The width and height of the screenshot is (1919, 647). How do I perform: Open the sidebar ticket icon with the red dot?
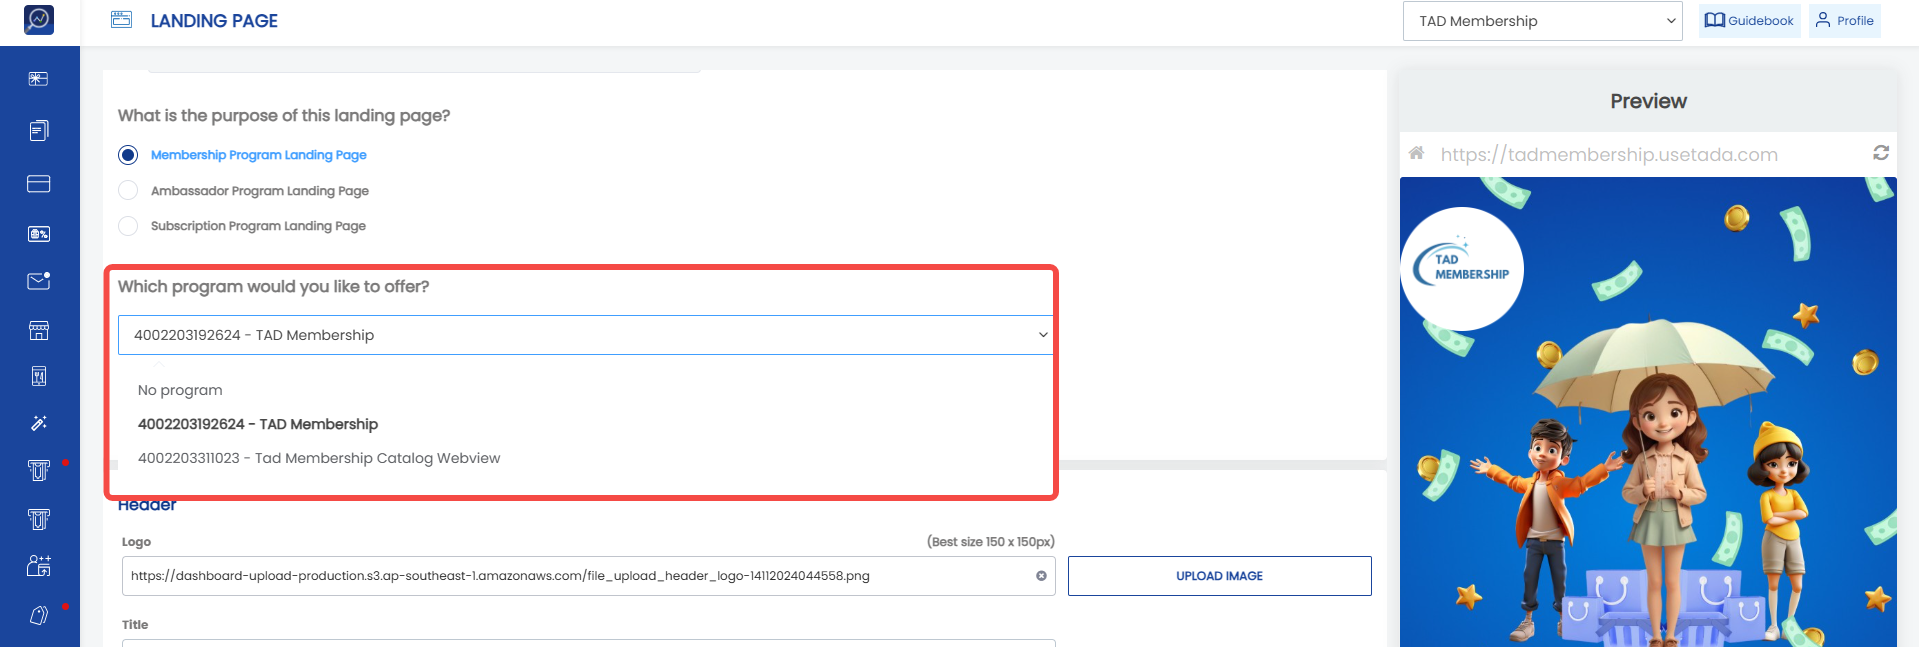pos(39,470)
